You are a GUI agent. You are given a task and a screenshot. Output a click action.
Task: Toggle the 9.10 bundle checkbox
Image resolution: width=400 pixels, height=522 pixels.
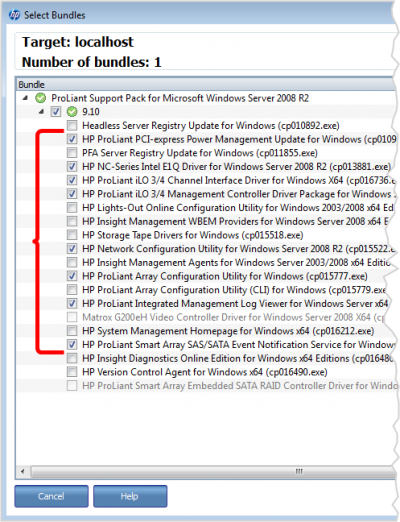point(56,112)
